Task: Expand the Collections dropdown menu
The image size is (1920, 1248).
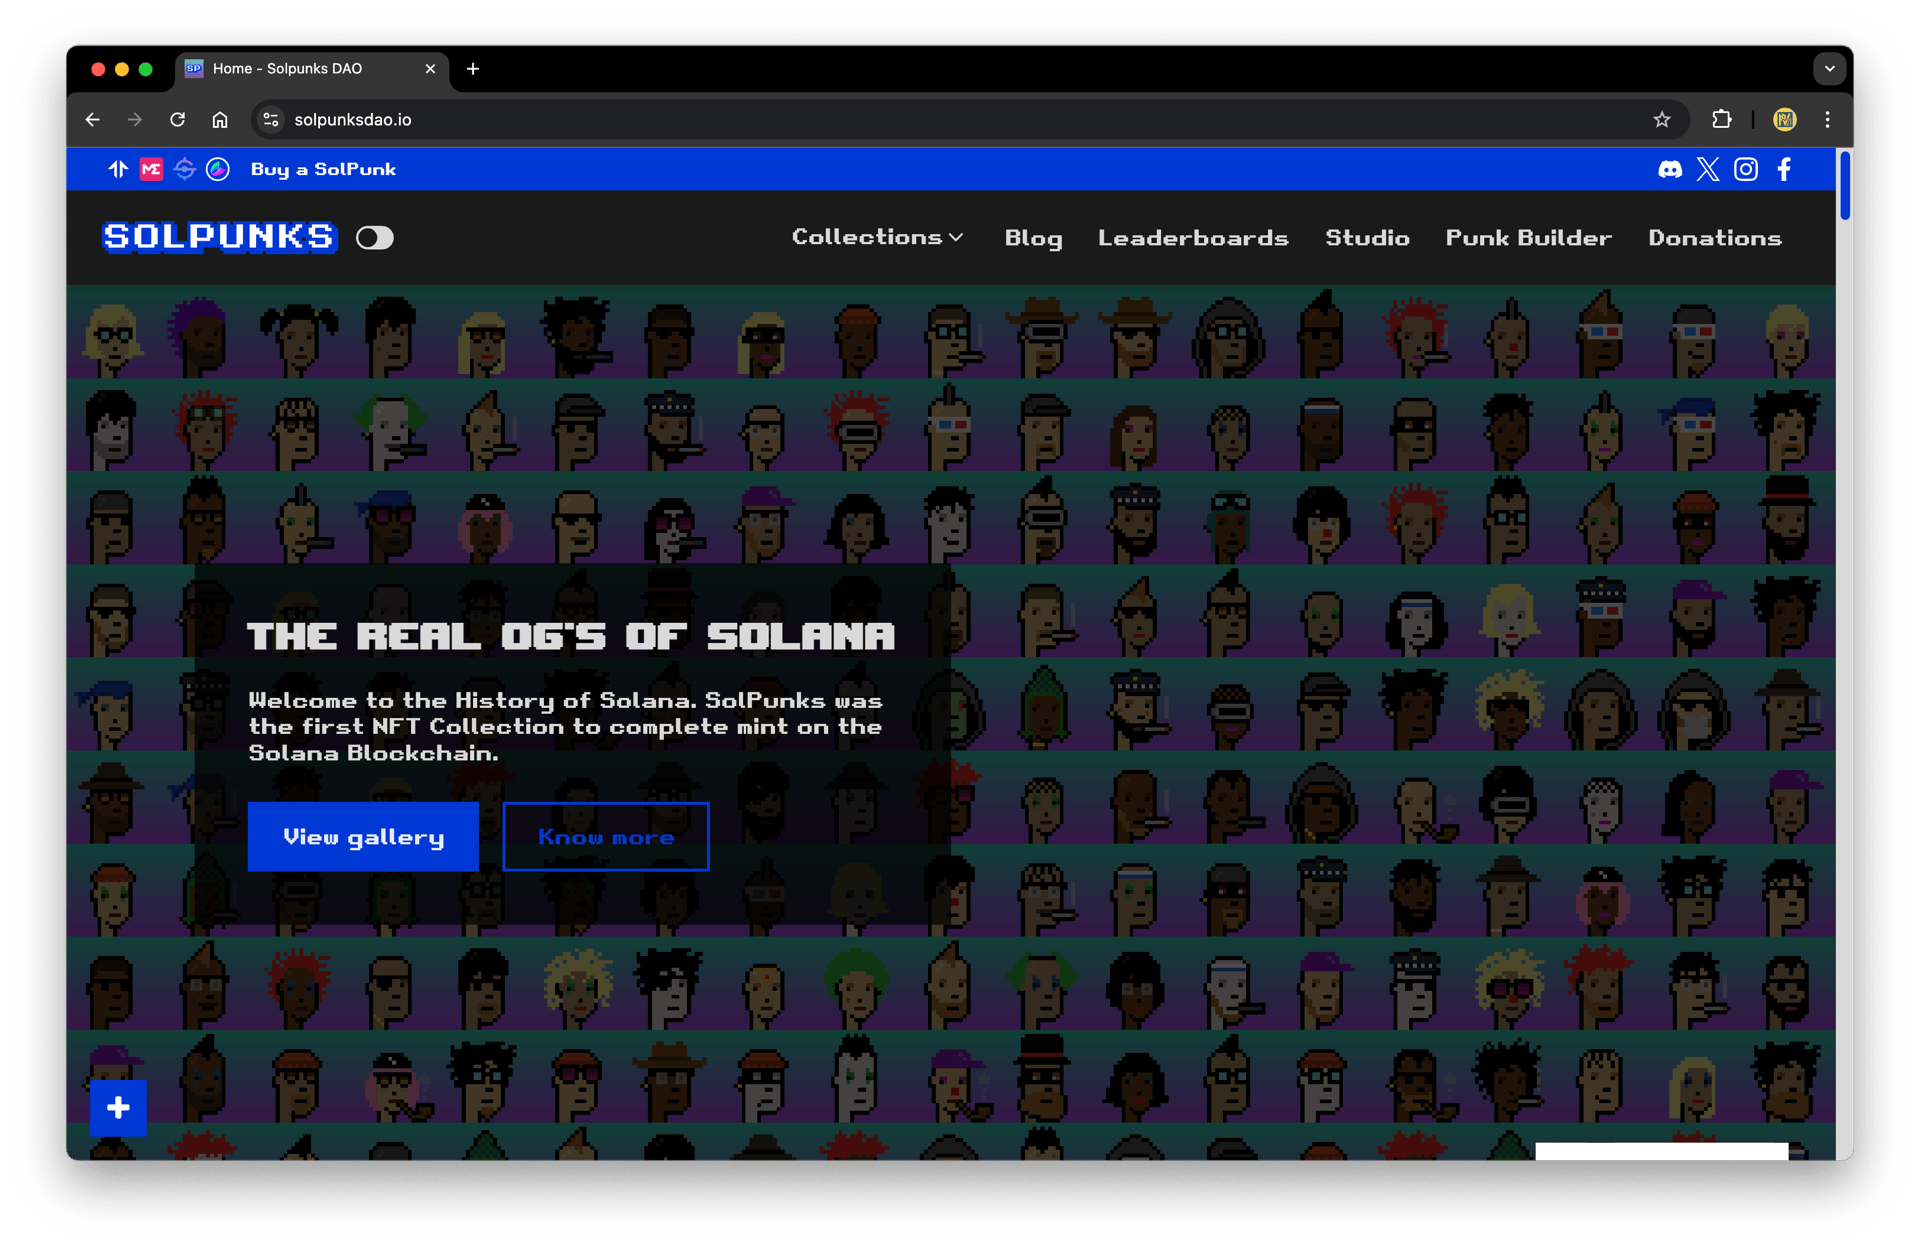Action: tap(877, 238)
